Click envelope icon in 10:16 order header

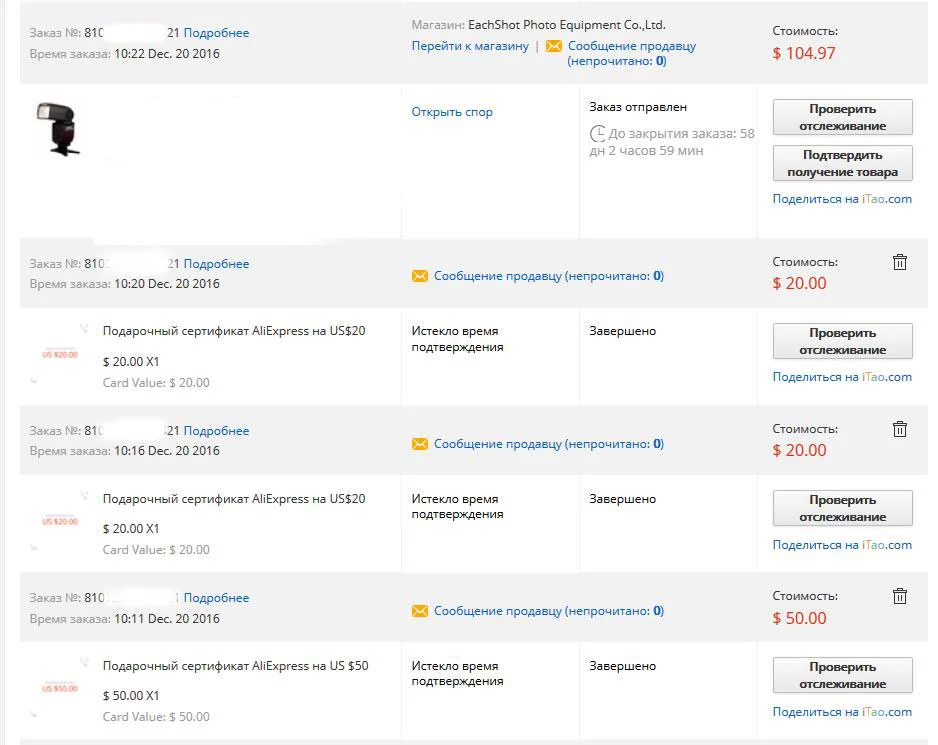[x=420, y=444]
